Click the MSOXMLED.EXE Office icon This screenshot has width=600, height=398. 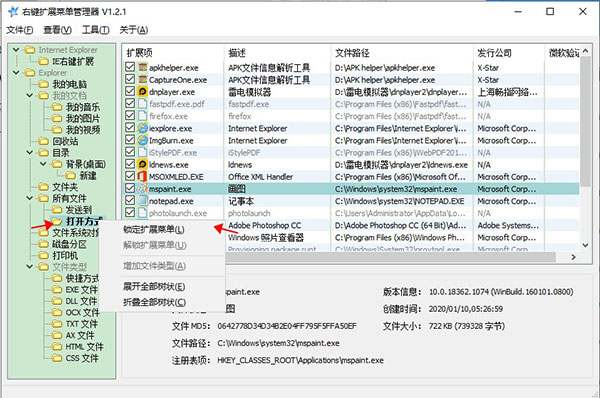(143, 176)
